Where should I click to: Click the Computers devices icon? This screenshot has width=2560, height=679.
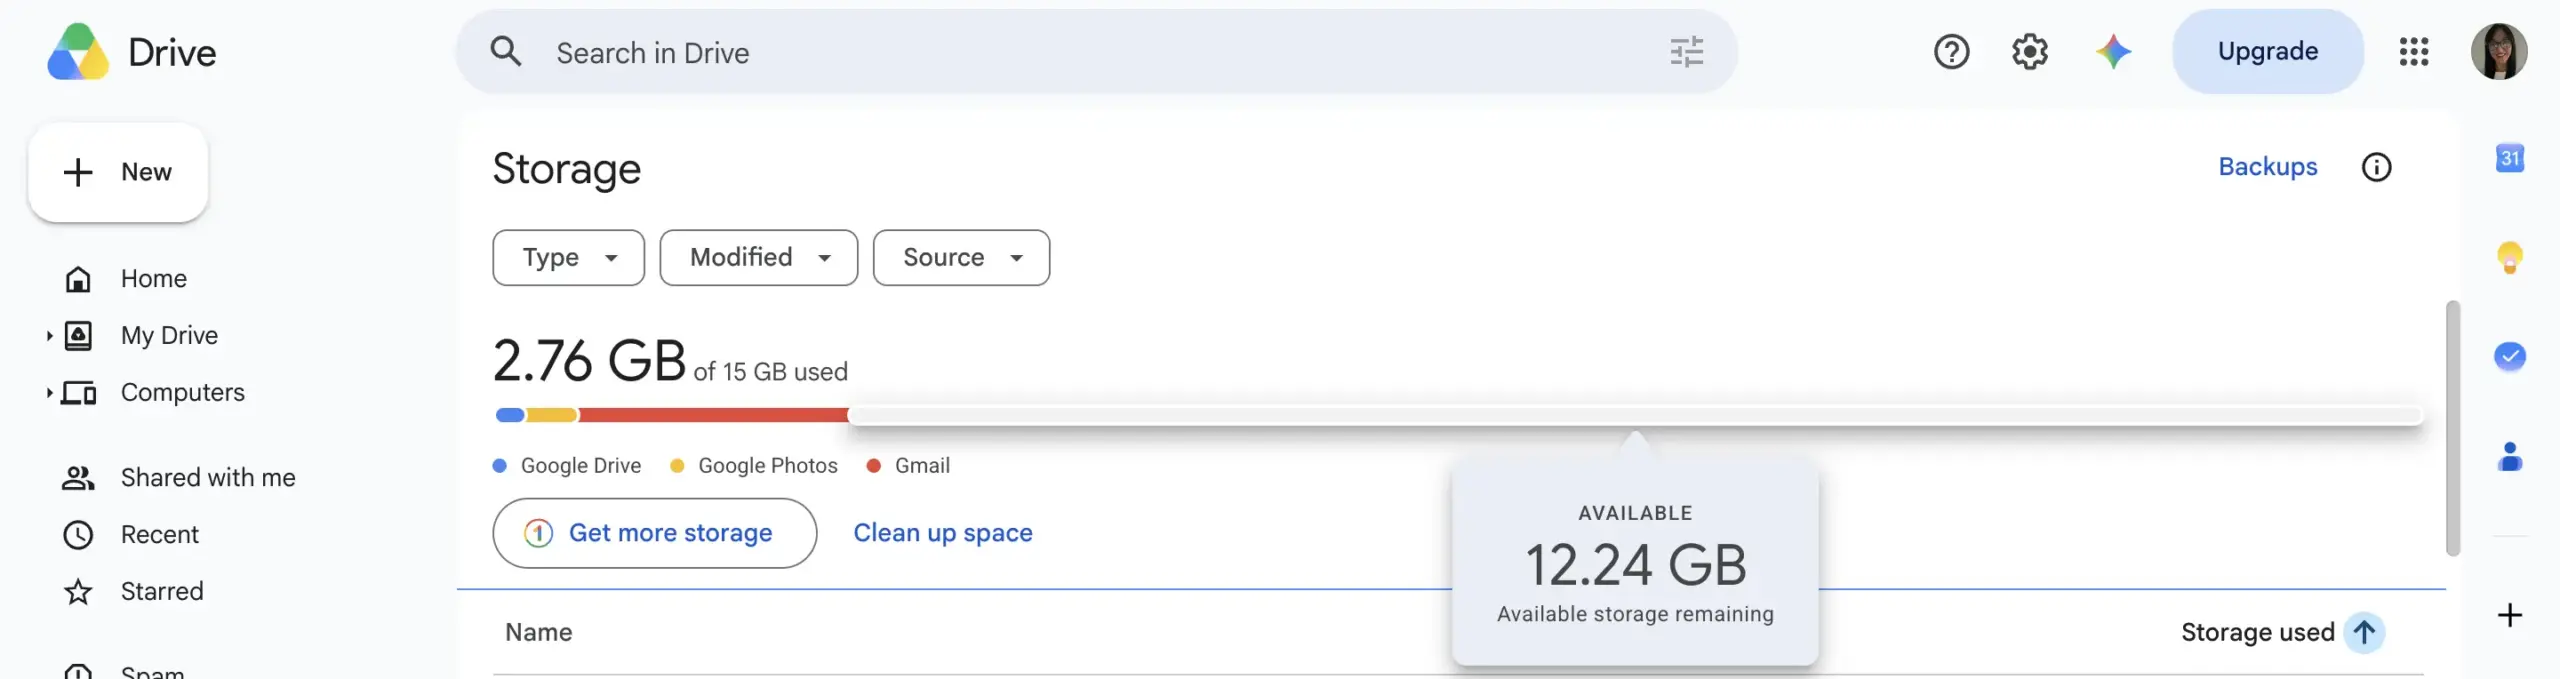coord(78,393)
